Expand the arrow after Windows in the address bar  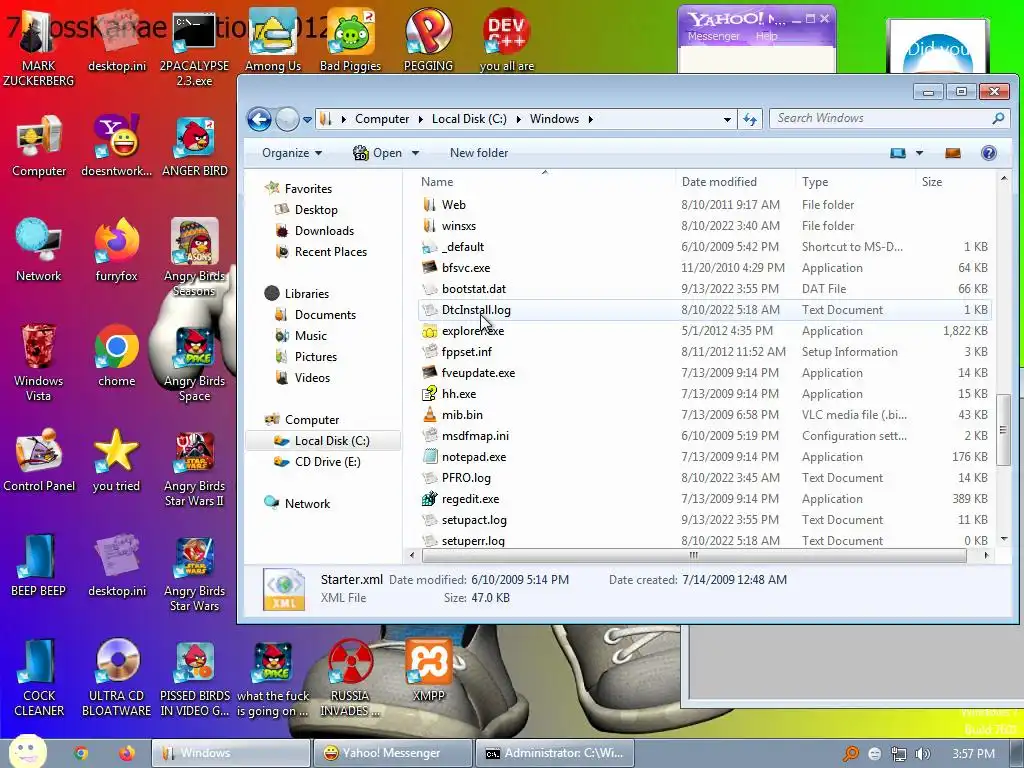tap(590, 120)
